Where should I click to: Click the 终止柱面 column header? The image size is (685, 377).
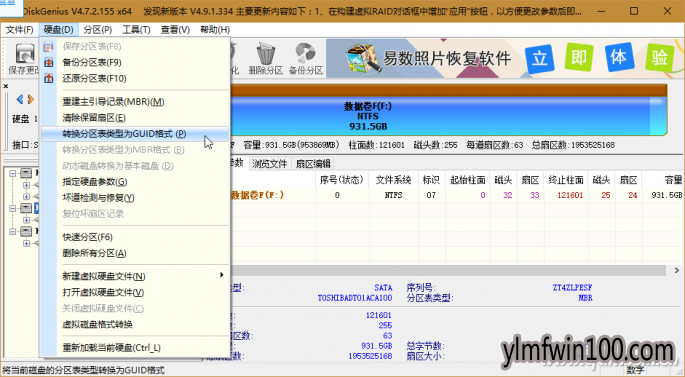(566, 180)
